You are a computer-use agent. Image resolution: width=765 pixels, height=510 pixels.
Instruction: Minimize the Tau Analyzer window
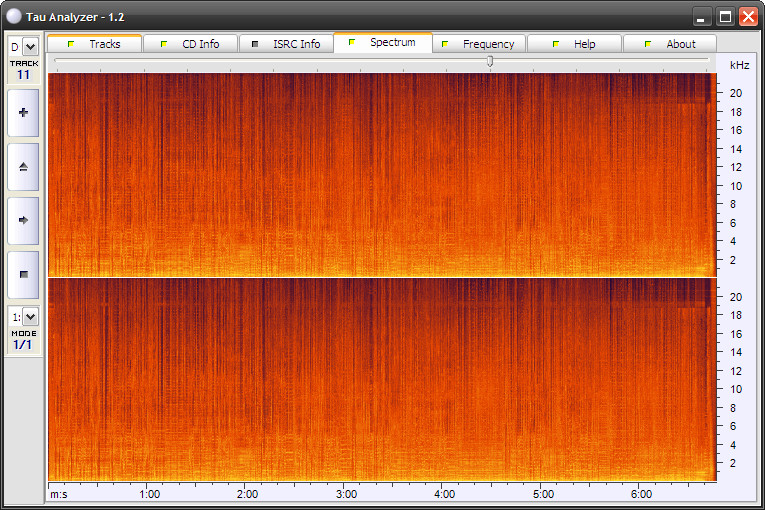(702, 16)
